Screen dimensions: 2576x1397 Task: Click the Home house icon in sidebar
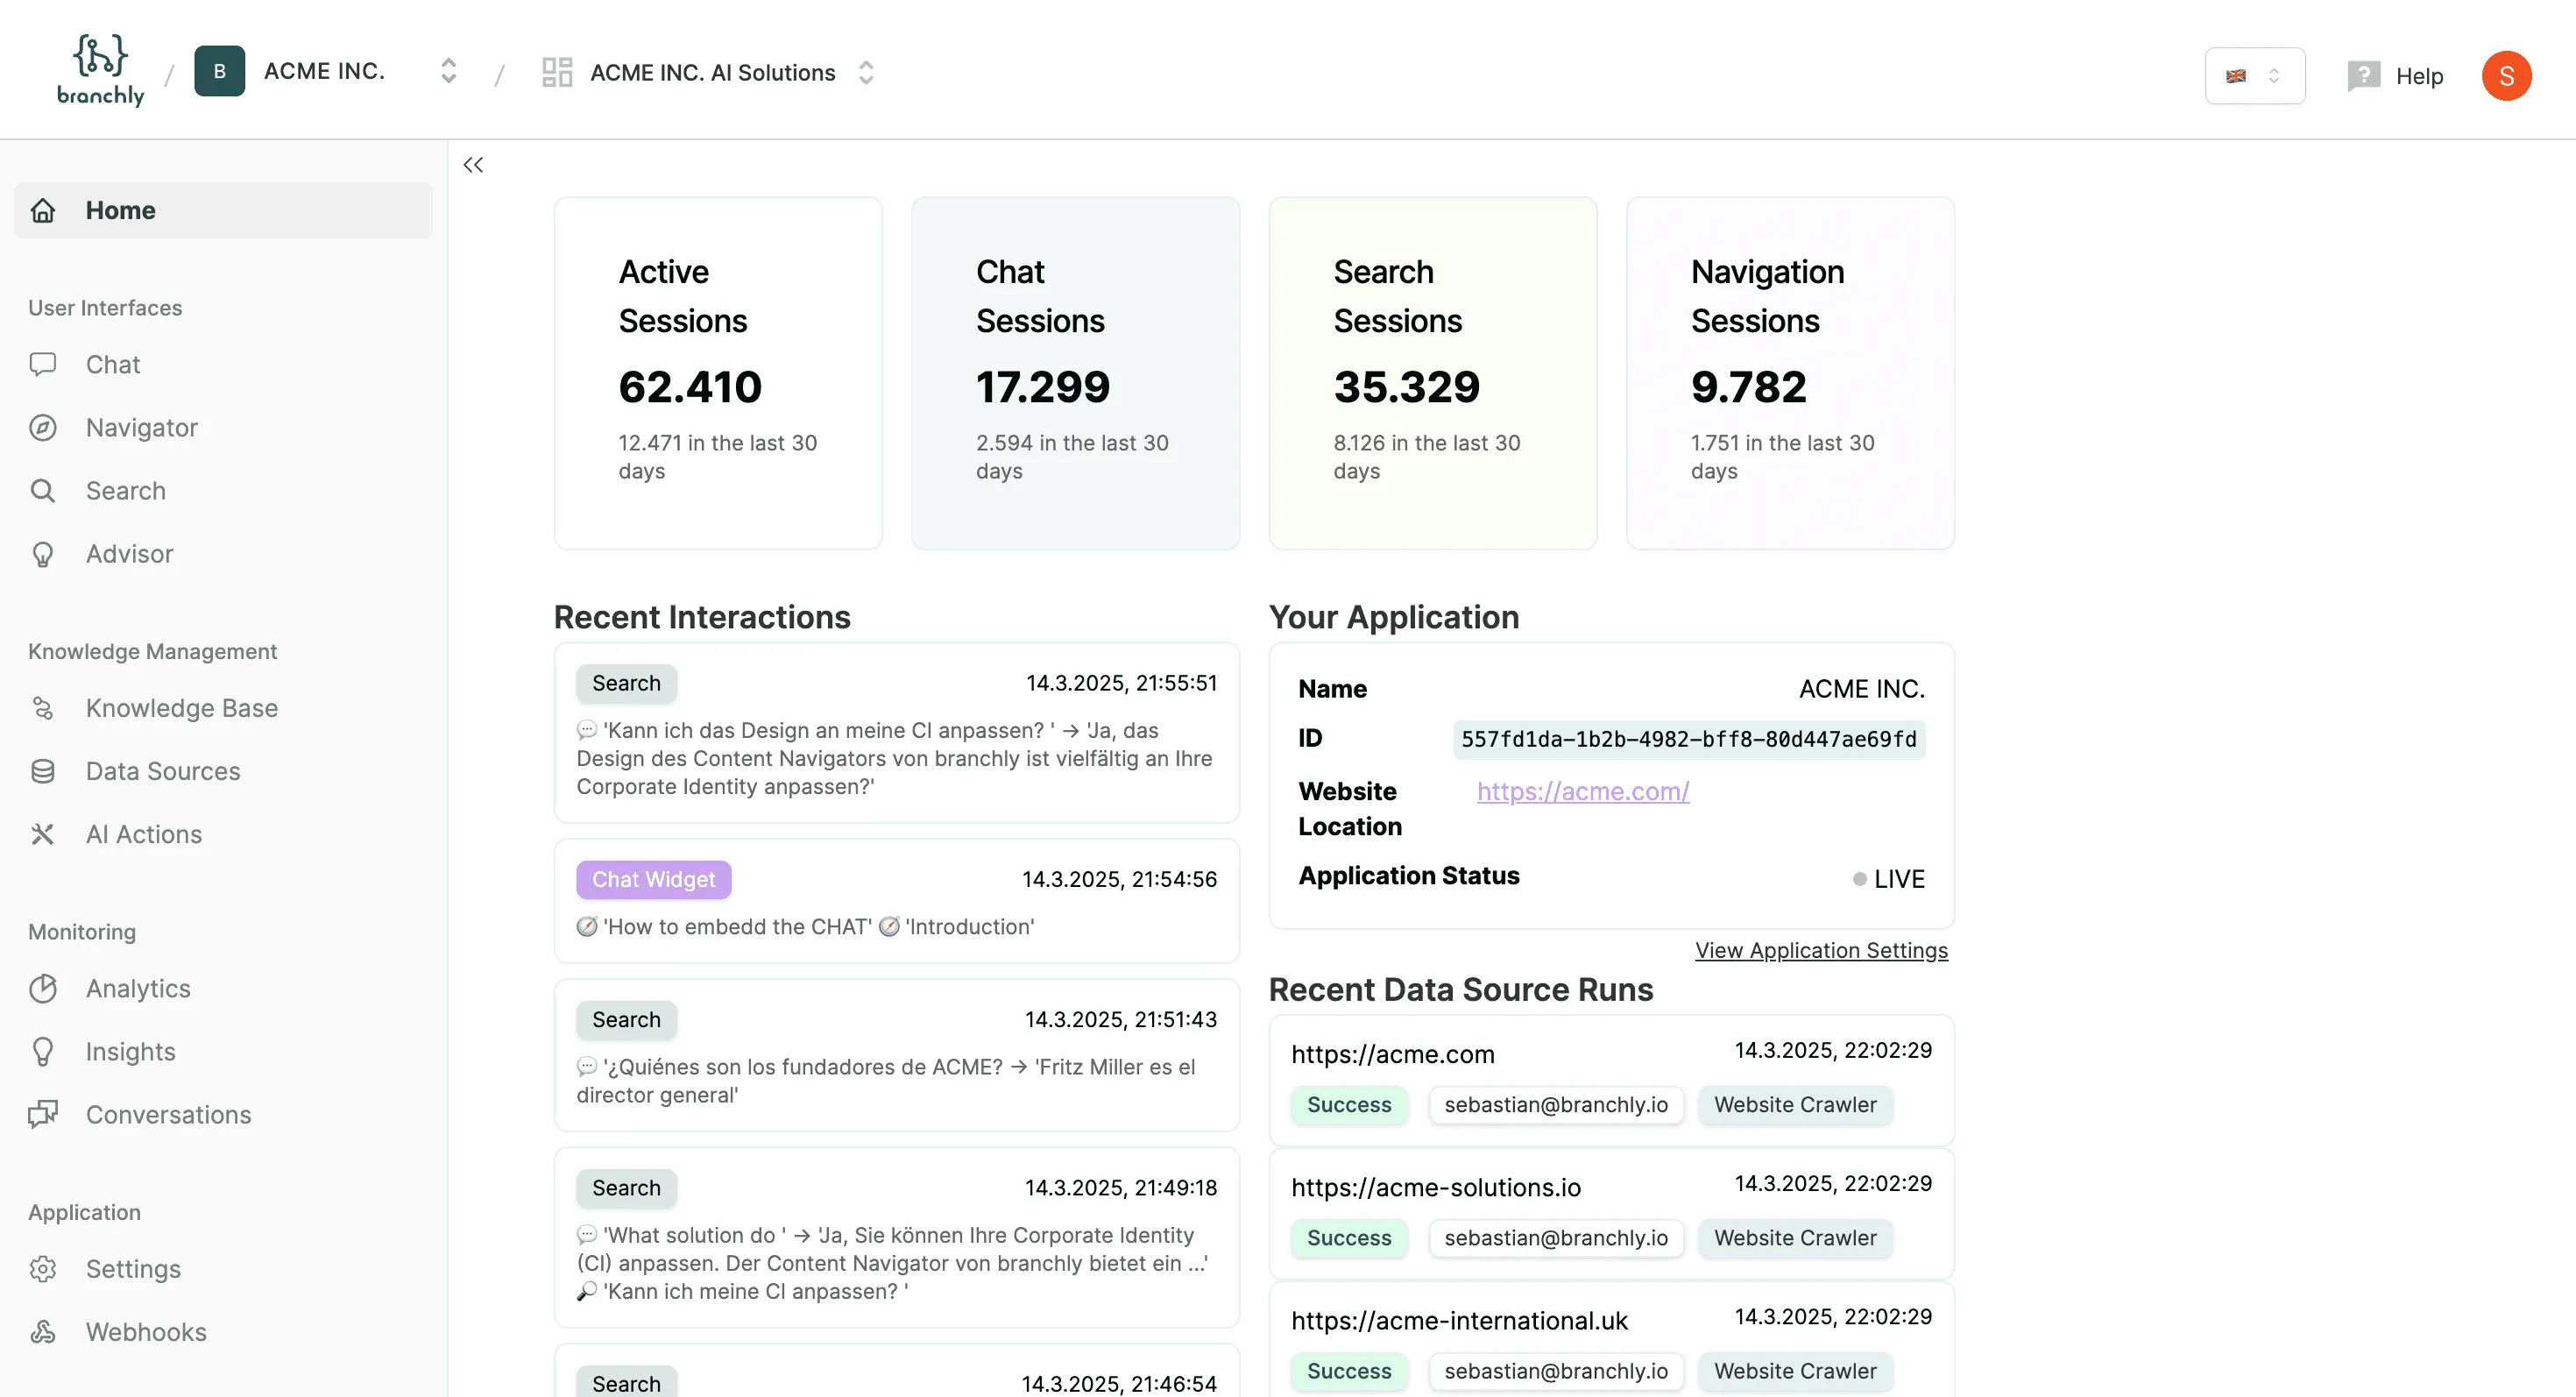point(43,210)
